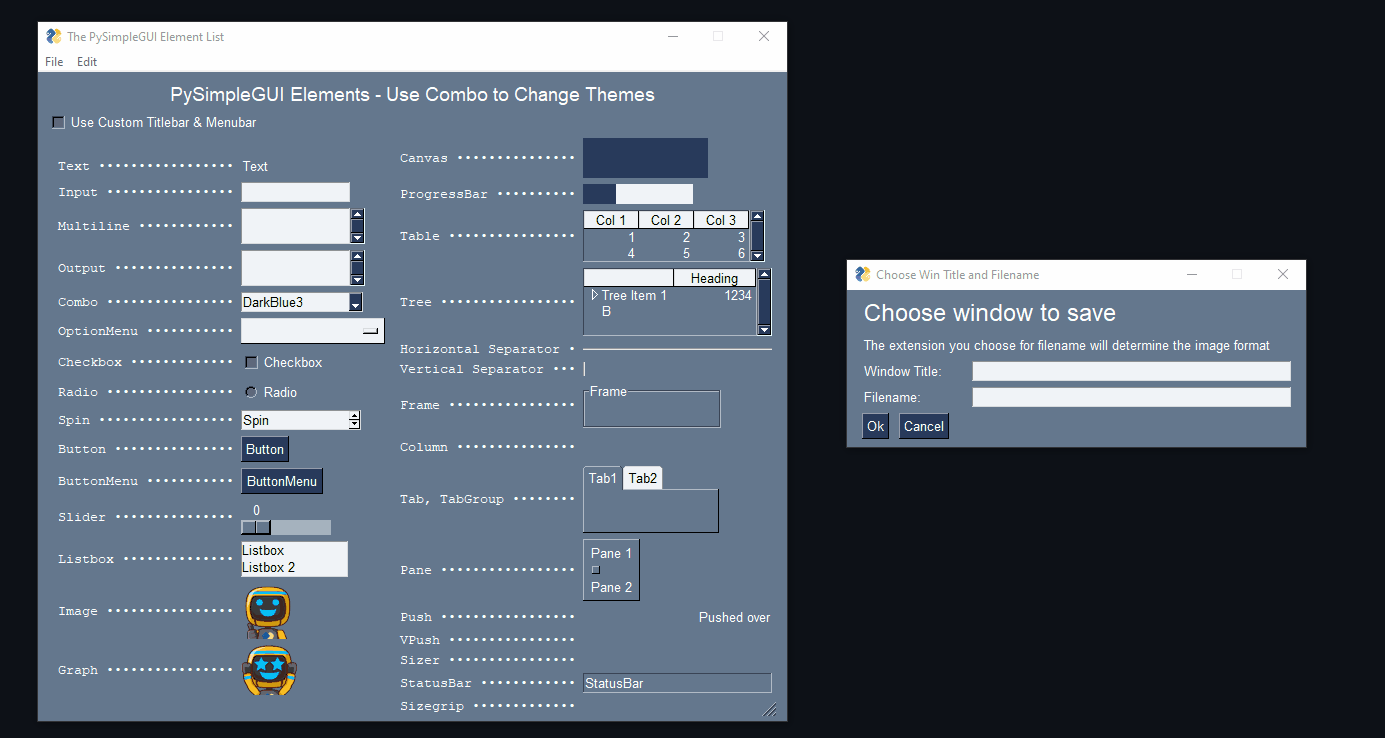The image size is (1385, 738).
Task: Click the robot Image element
Action: [267, 612]
